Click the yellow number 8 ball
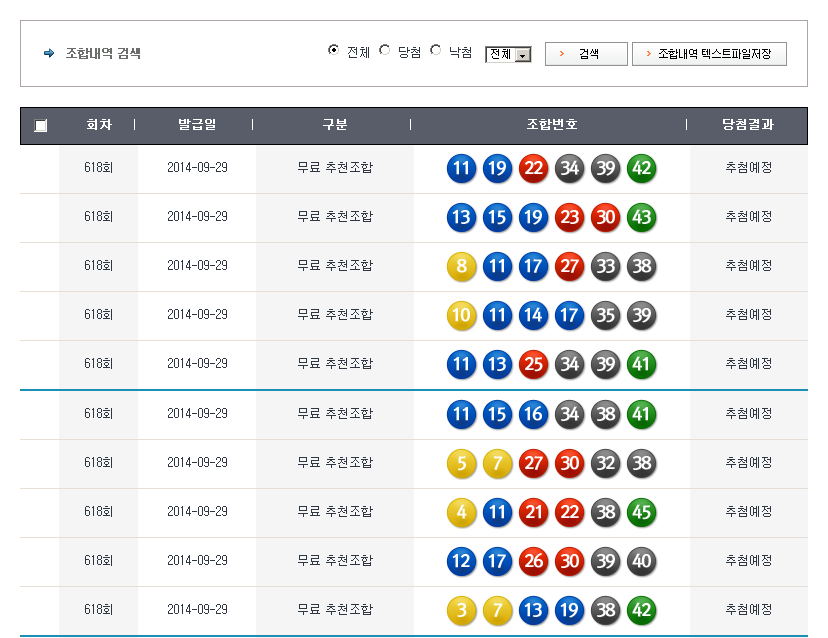The height and width of the screenshot is (638, 828). click(461, 266)
